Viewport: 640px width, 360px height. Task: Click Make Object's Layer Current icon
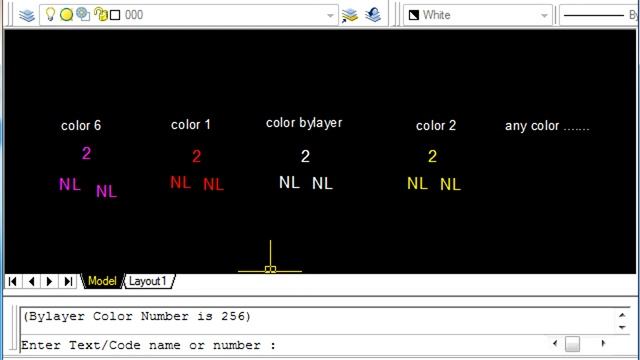coord(350,16)
